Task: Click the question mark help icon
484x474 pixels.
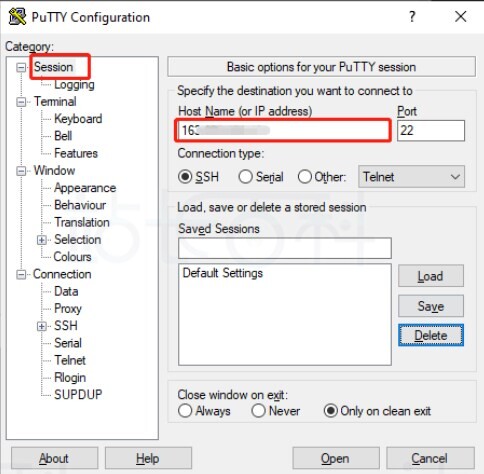Action: tap(412, 16)
